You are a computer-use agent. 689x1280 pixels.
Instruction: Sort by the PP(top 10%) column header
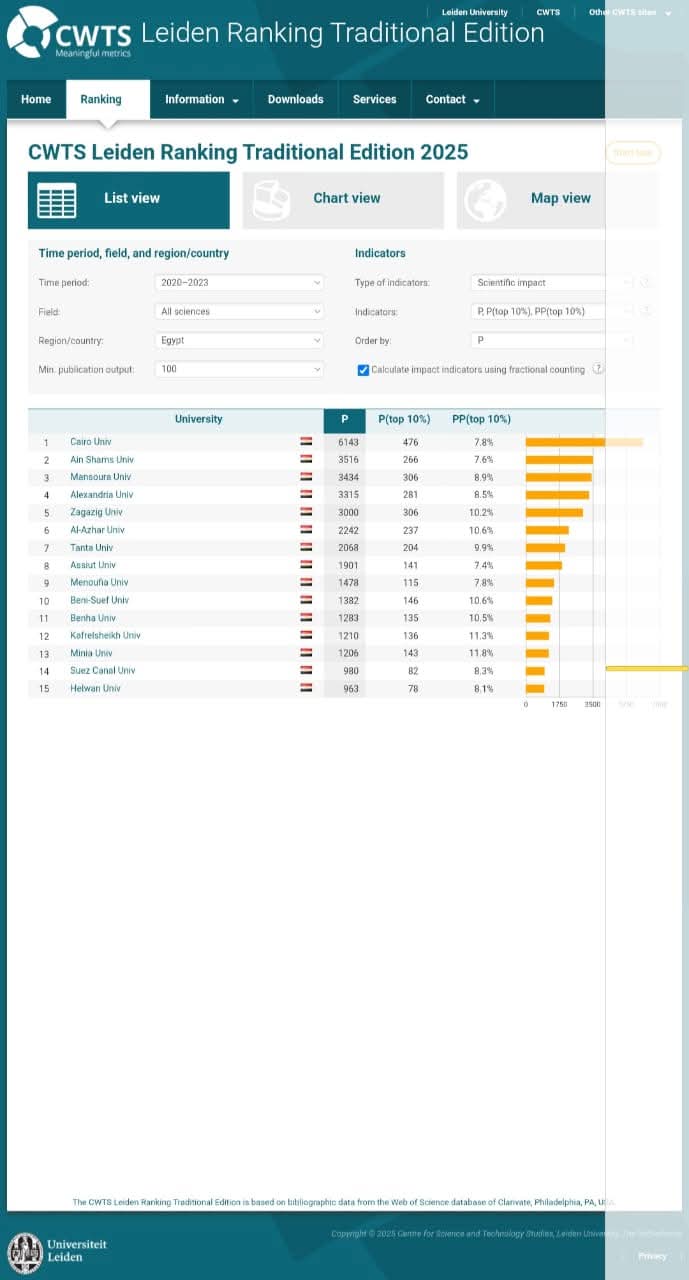481,420
